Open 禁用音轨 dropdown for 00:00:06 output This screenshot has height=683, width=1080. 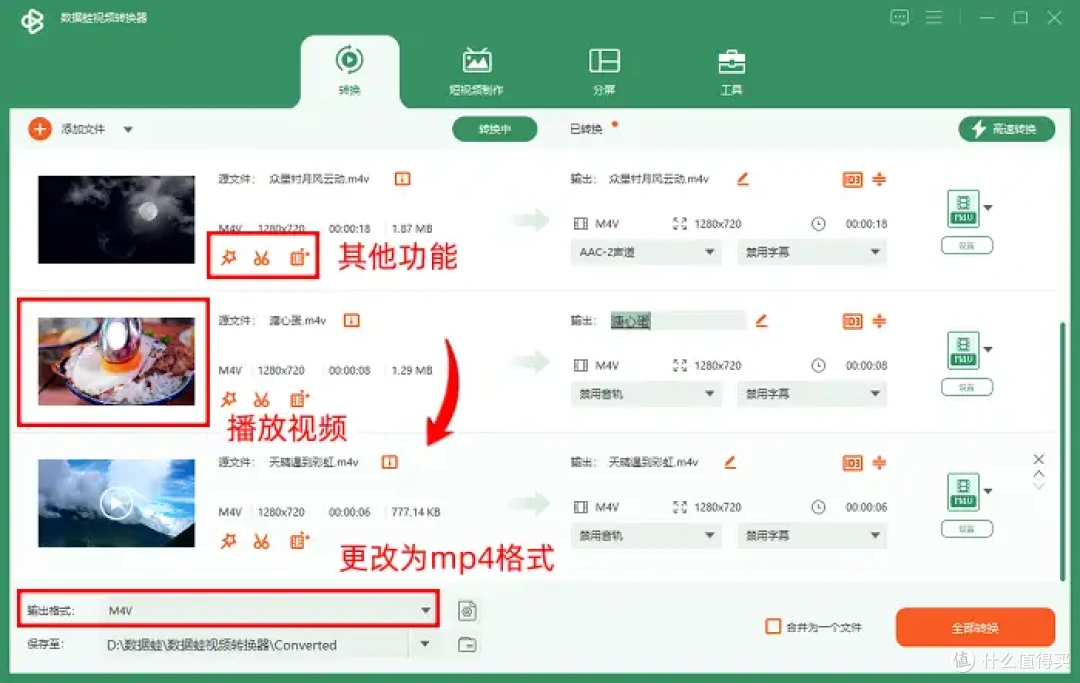point(645,535)
